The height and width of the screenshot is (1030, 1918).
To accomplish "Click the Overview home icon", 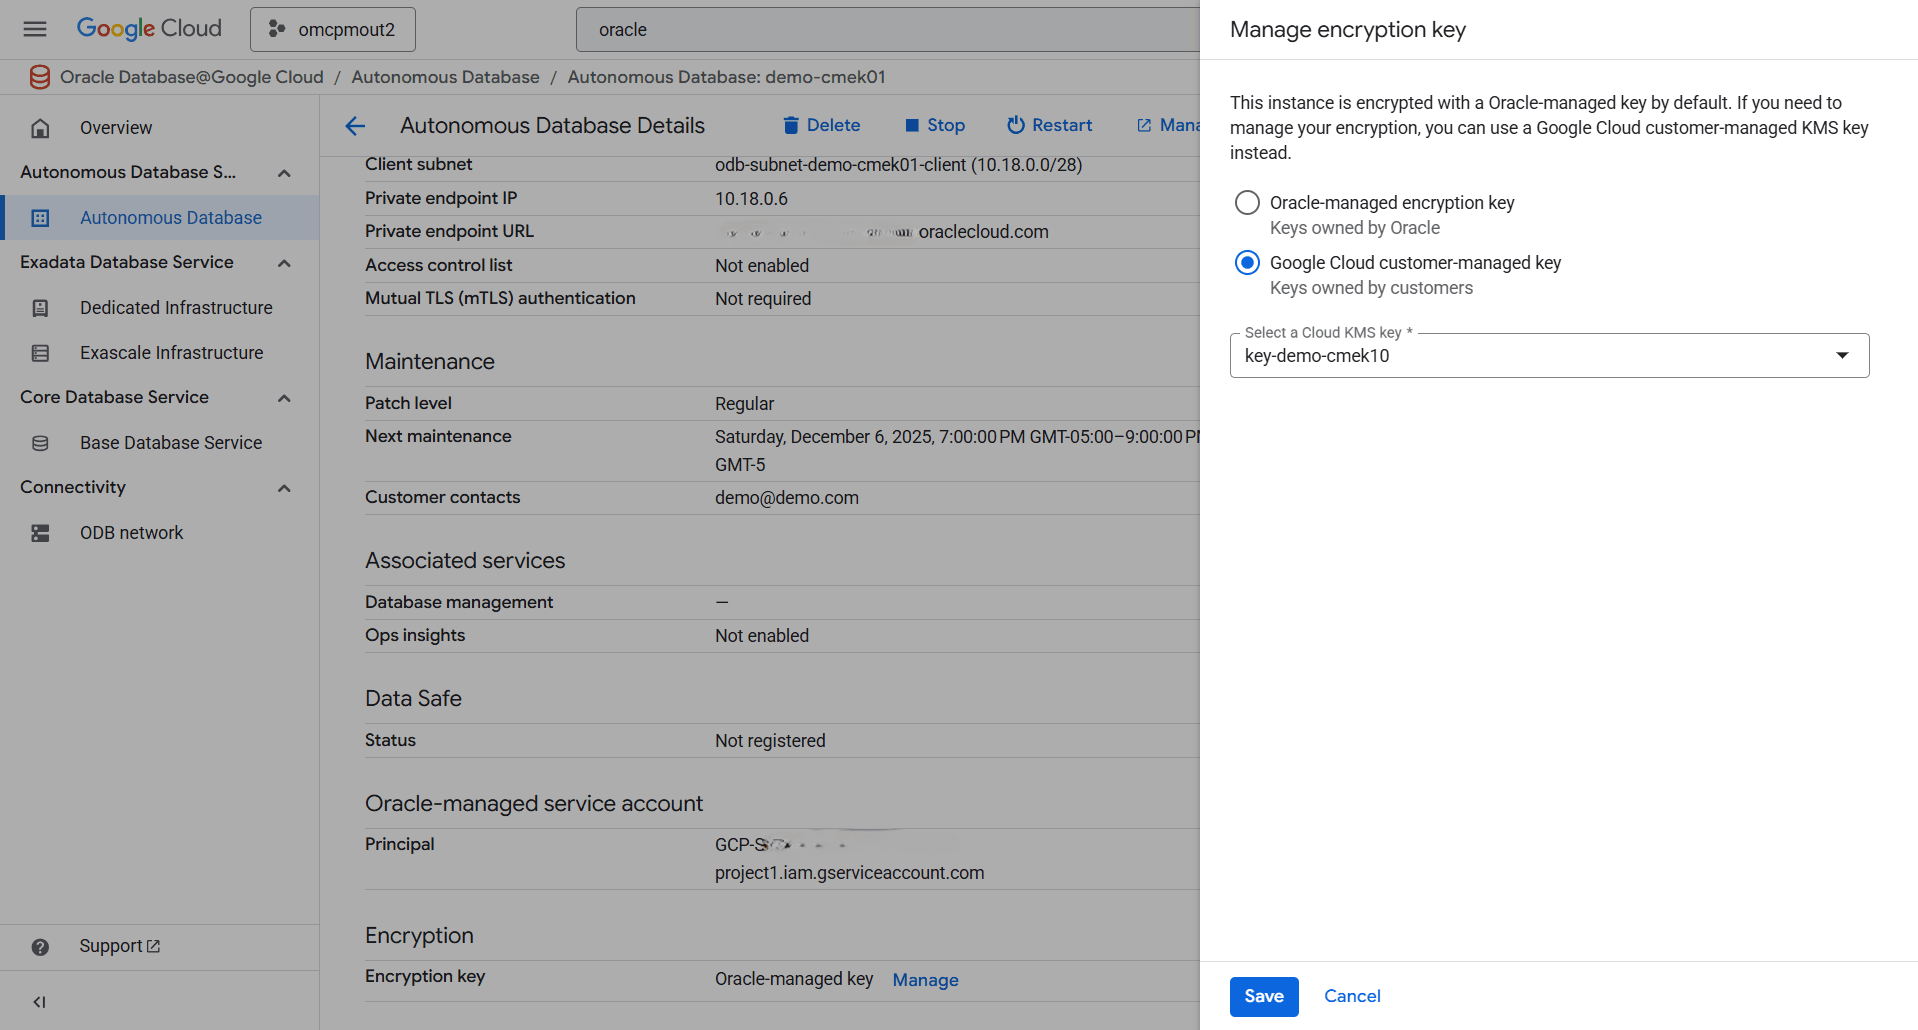I will 40,128.
